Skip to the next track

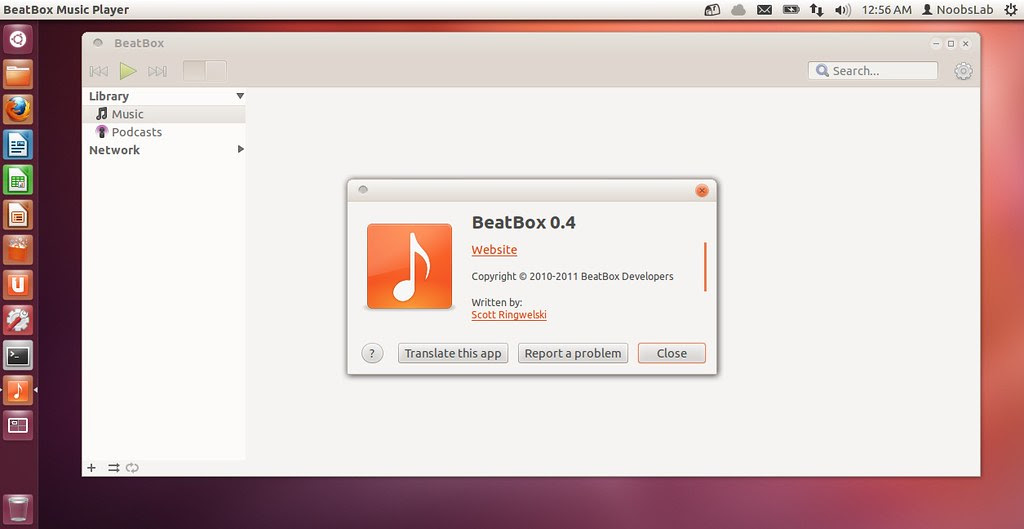157,71
